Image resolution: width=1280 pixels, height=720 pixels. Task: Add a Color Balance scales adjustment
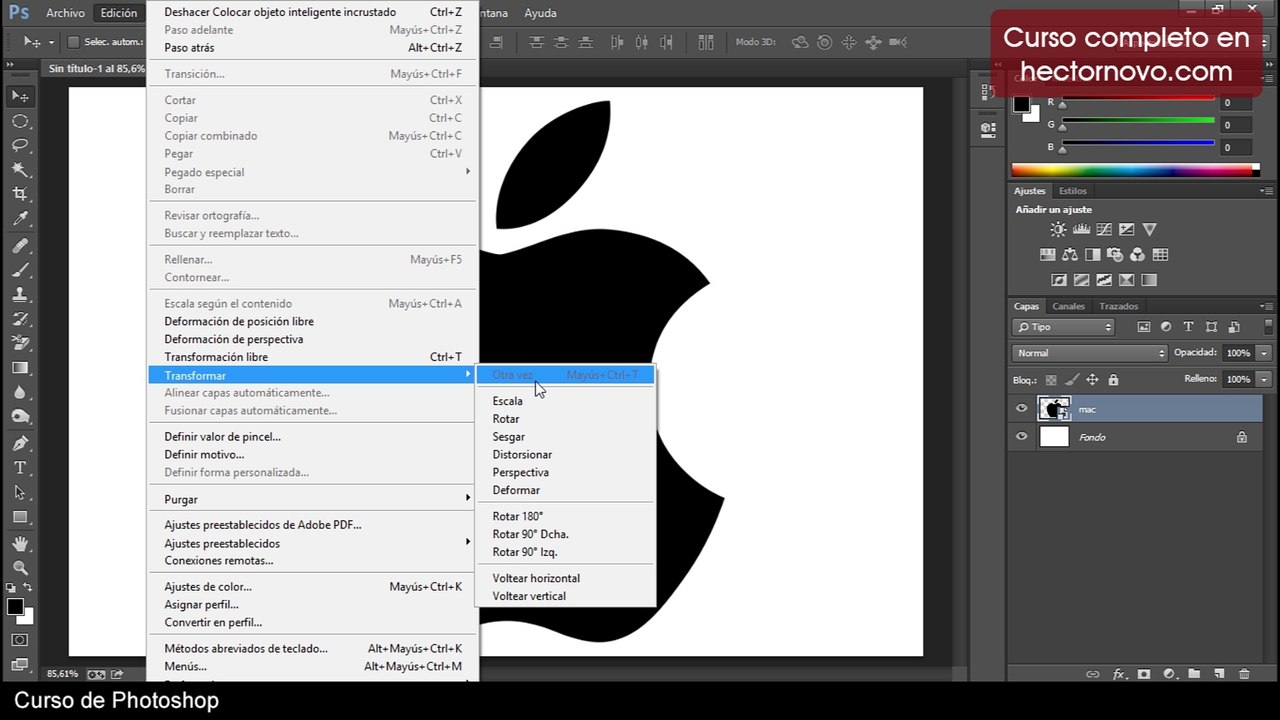[x=1070, y=255]
